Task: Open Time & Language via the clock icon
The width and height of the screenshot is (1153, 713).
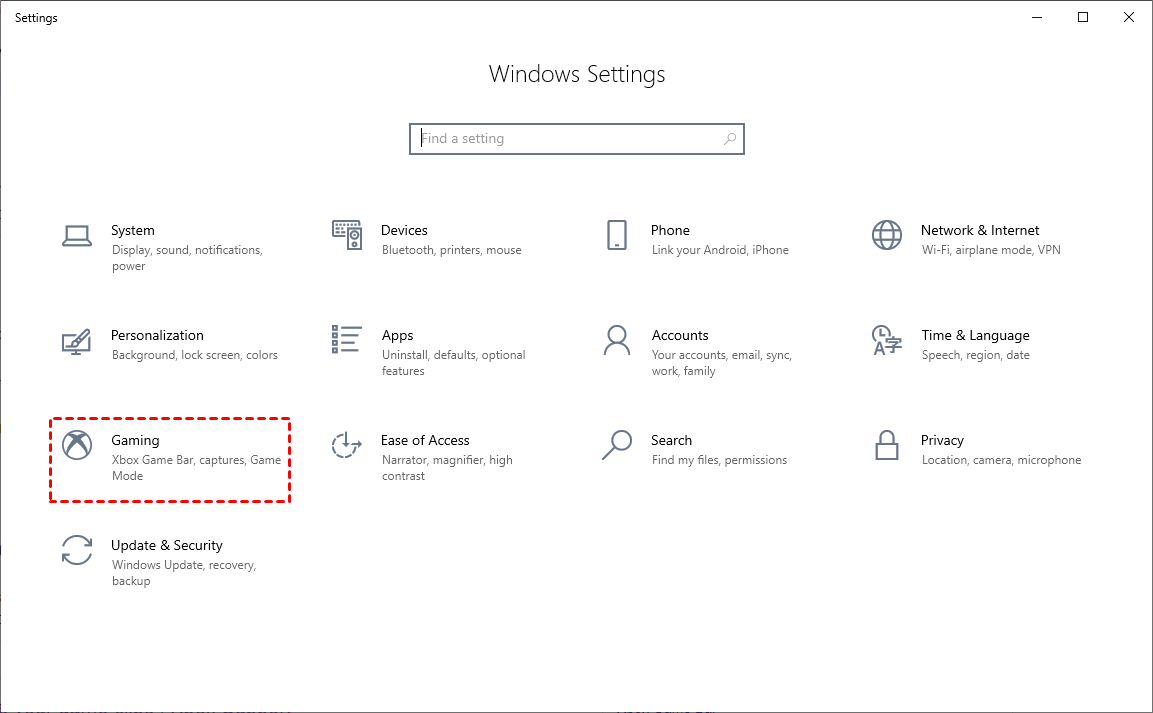Action: pyautogui.click(x=886, y=341)
